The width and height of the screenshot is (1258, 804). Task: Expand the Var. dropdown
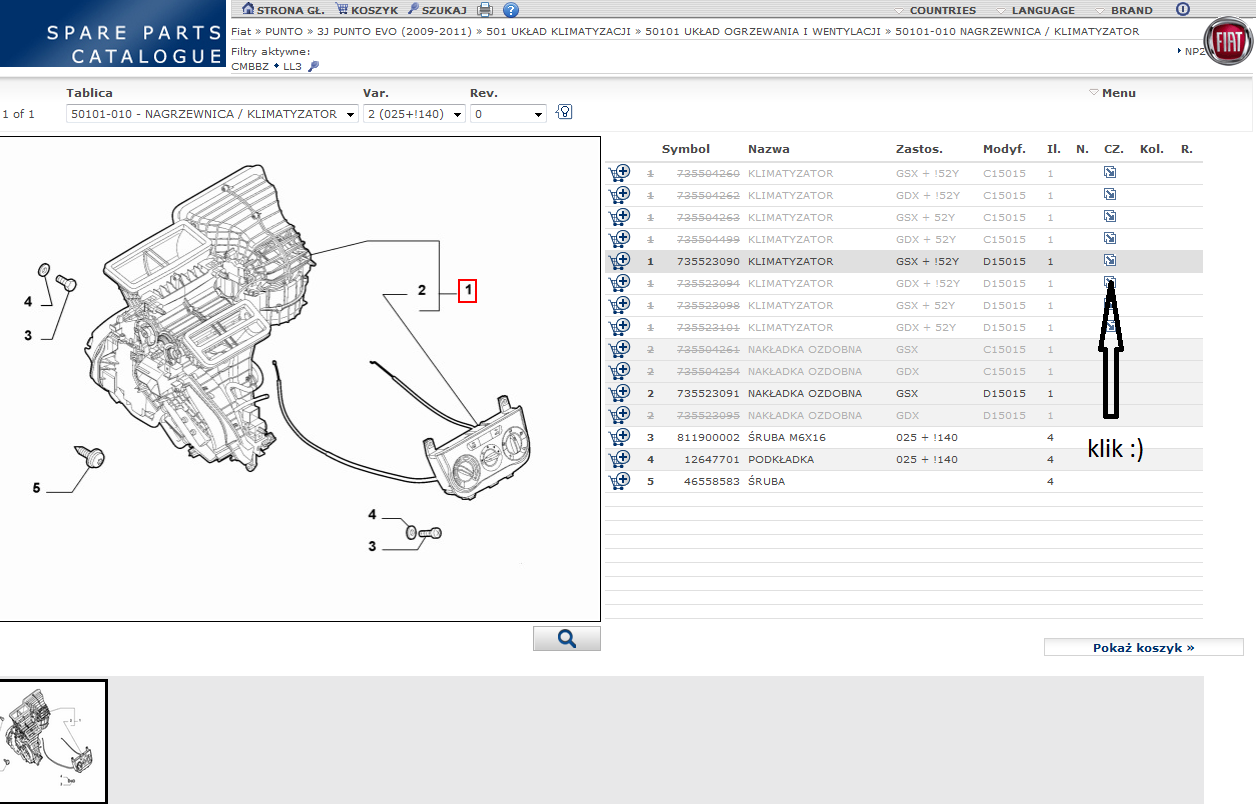point(414,114)
